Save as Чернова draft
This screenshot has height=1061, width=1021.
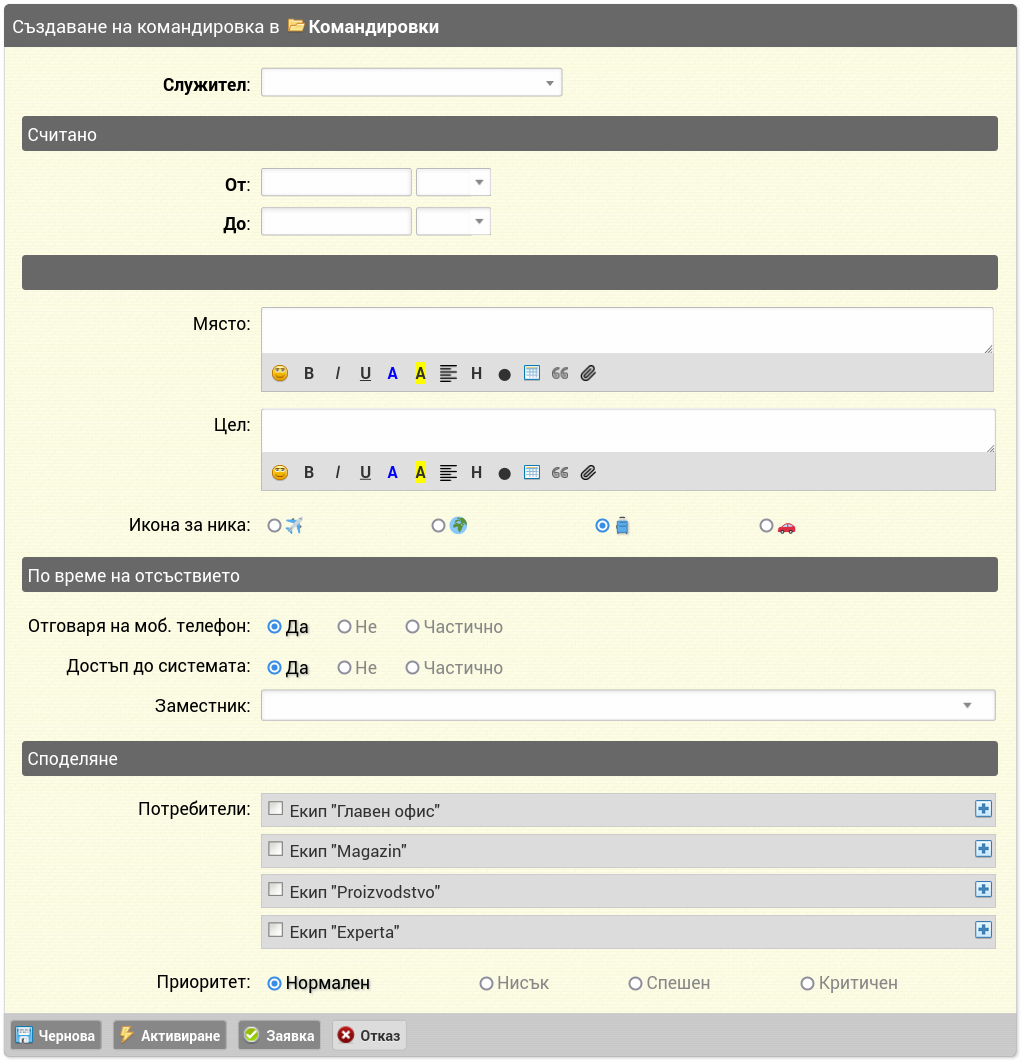click(x=55, y=1036)
